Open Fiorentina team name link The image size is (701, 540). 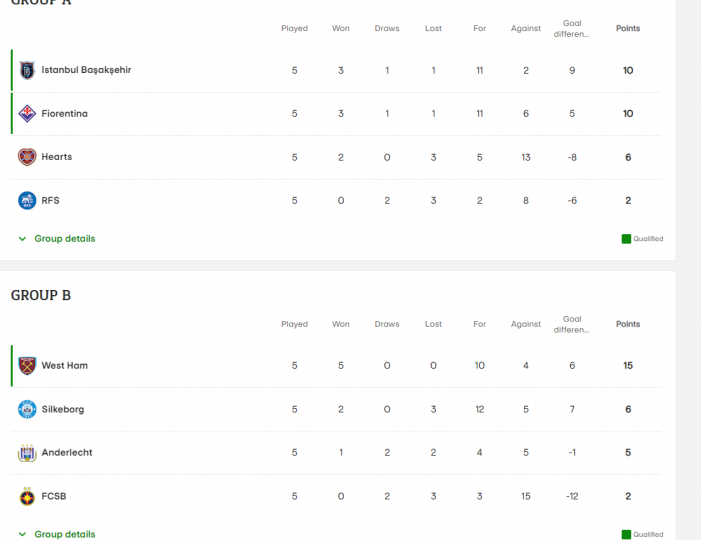click(64, 114)
